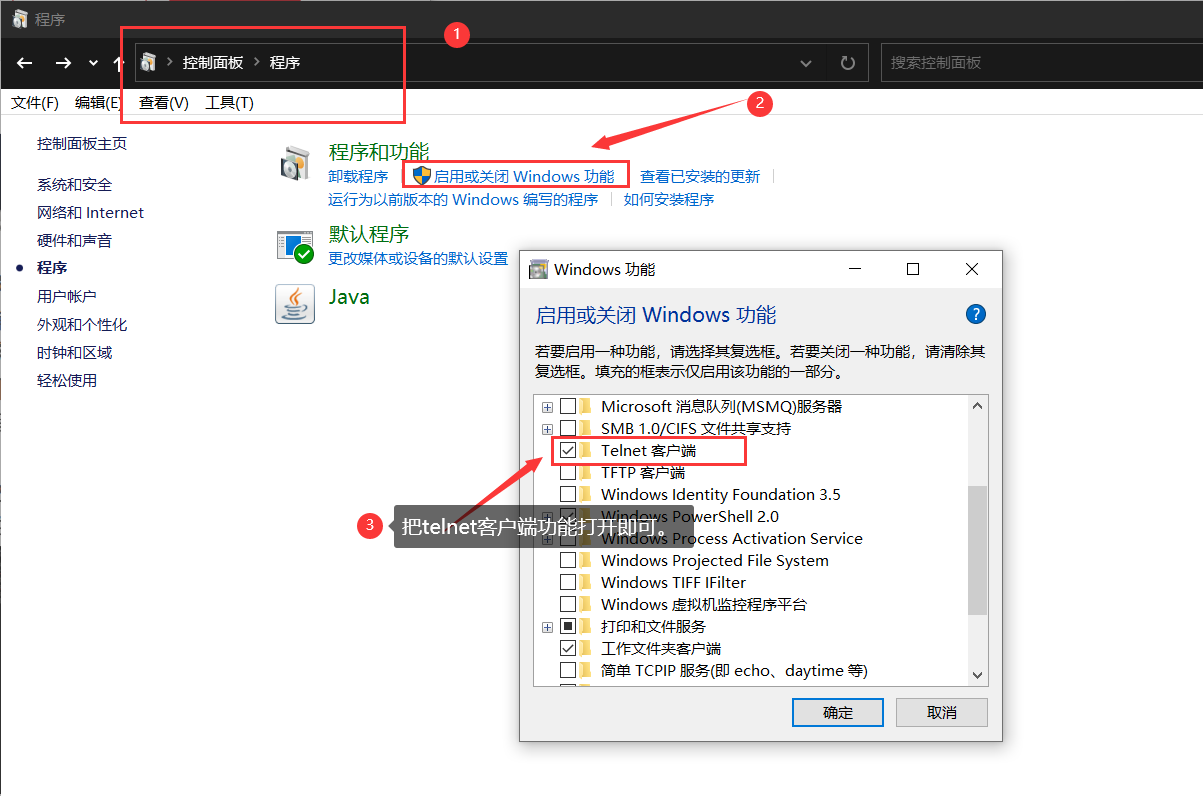Check the SMB 1.0/CIFS 文件共享支持 checkbox

click(568, 428)
